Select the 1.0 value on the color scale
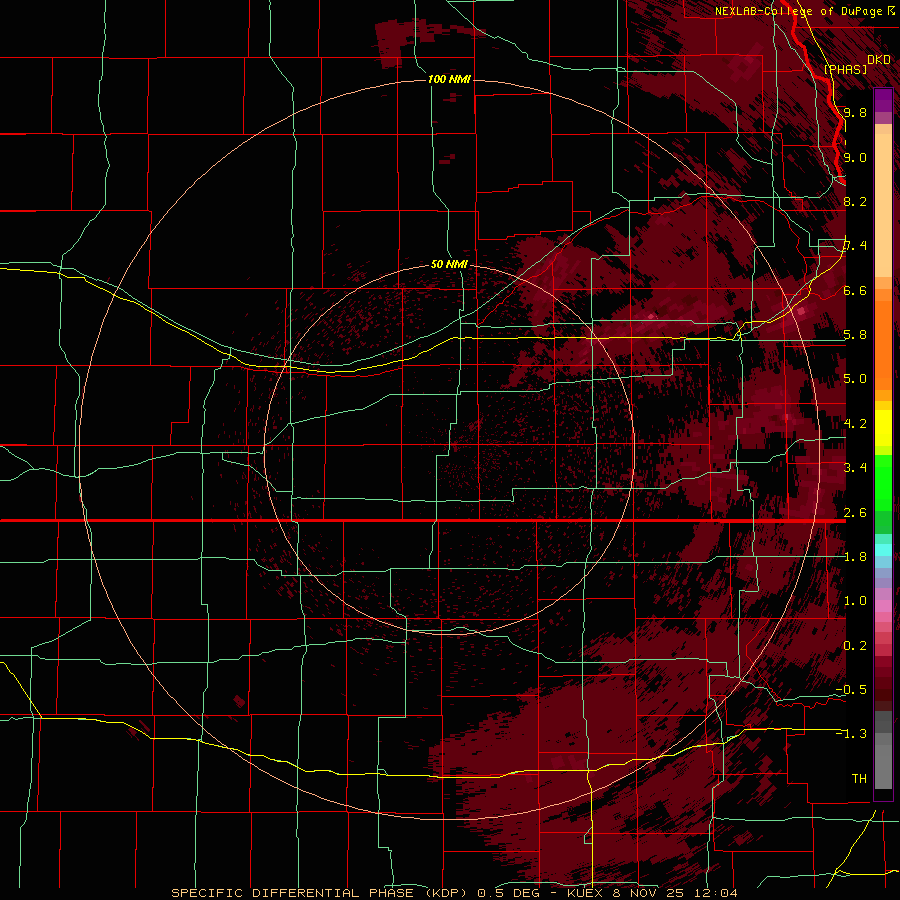This screenshot has height=900, width=900. pos(855,601)
